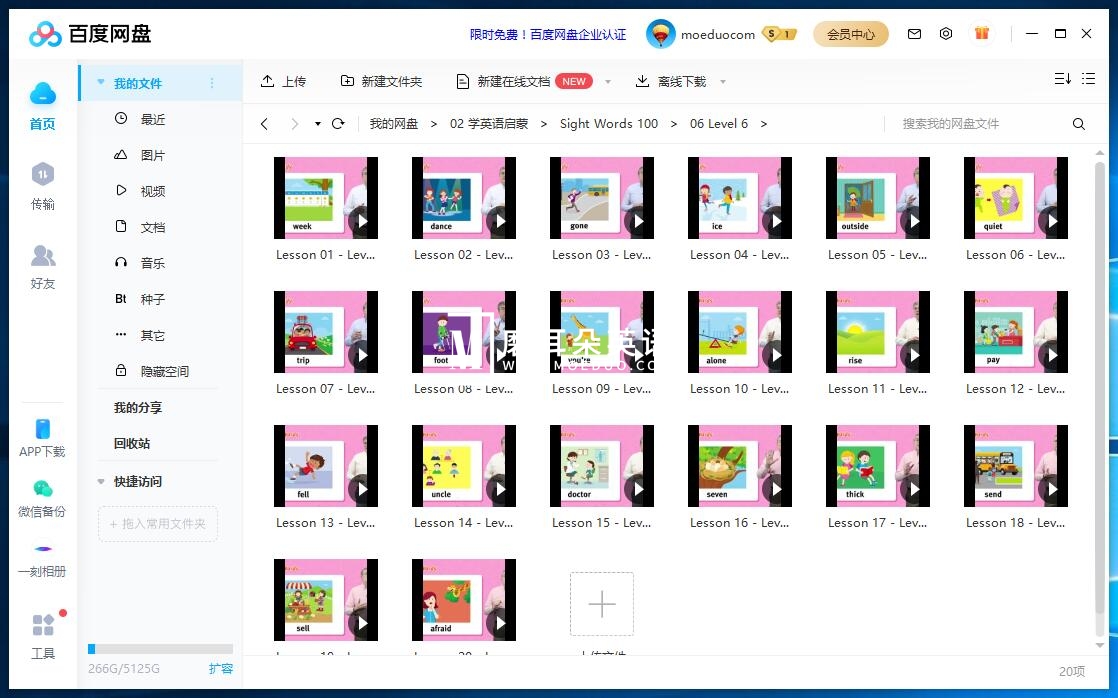The height and width of the screenshot is (698, 1118).
Task: Select 视频 in the file category list
Action: pos(150,191)
